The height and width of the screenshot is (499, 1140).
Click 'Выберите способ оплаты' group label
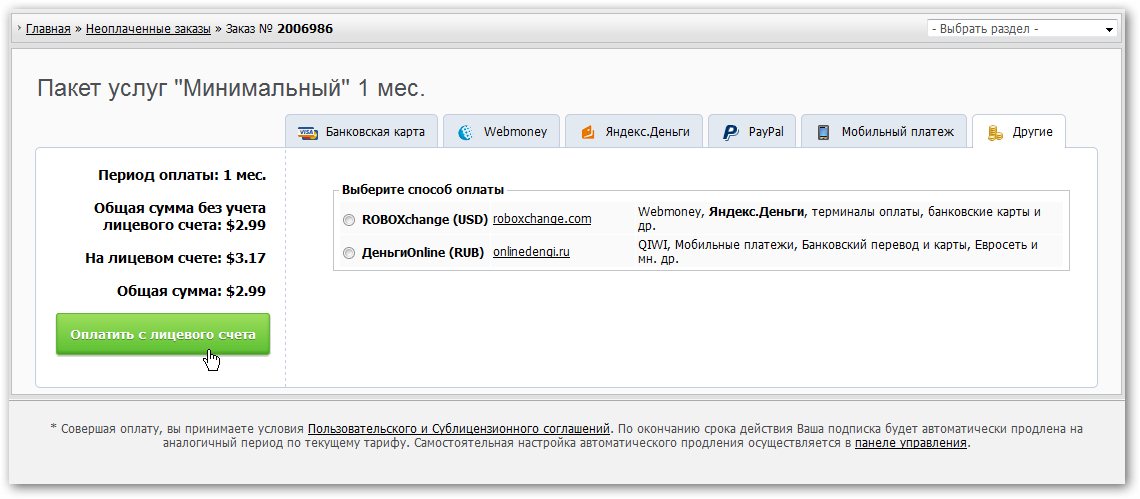coord(423,191)
